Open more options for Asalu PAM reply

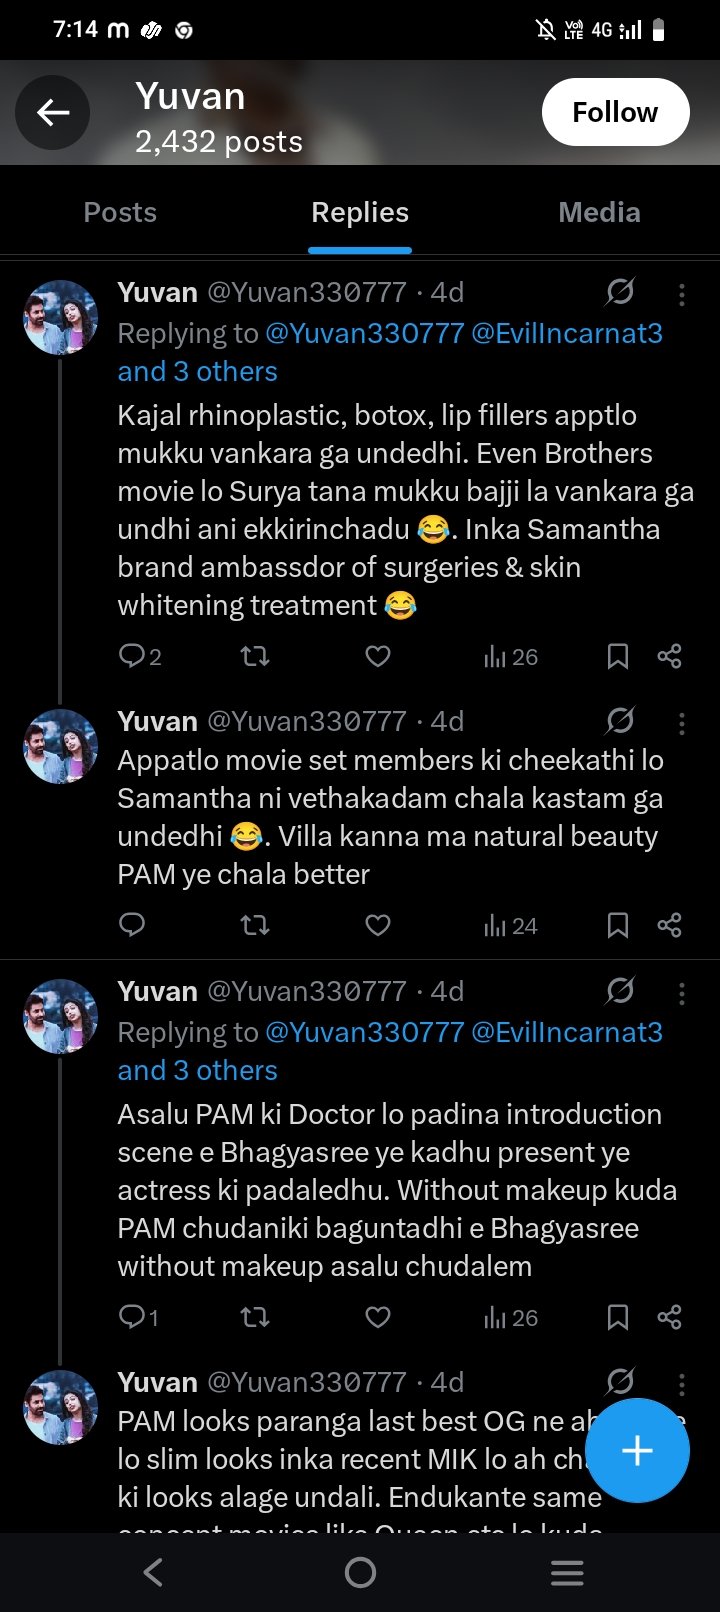(x=681, y=992)
